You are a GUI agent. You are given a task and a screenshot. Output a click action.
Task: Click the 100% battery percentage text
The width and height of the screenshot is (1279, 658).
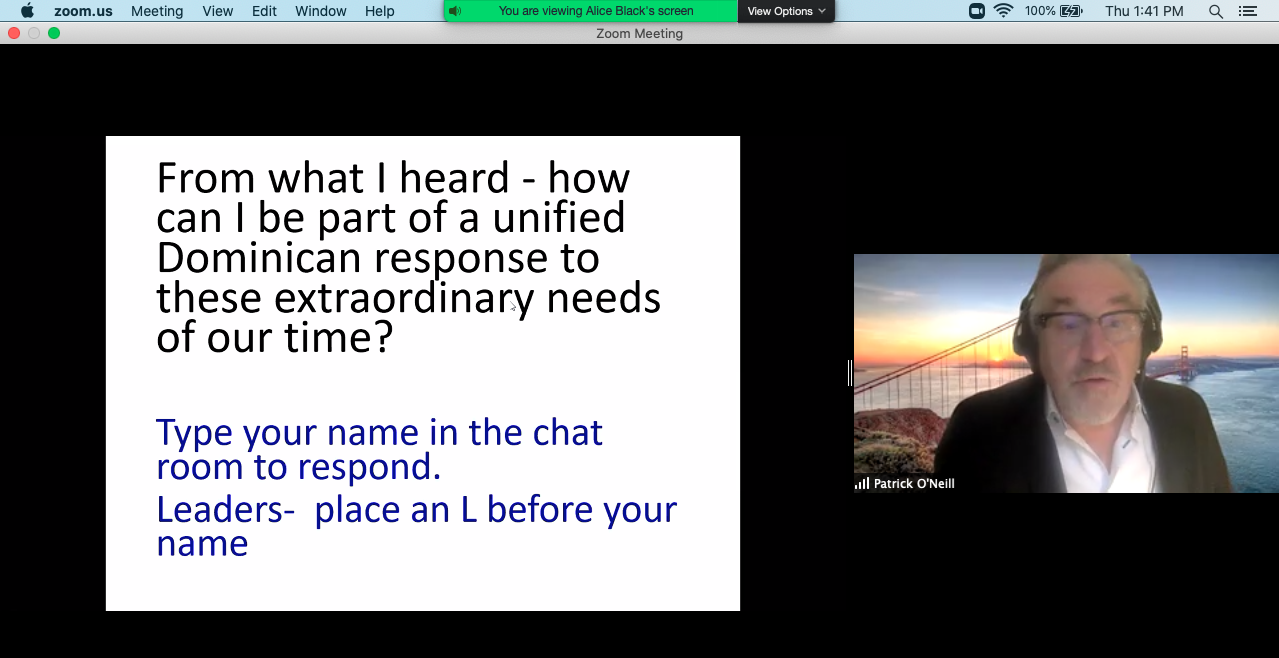(1040, 11)
